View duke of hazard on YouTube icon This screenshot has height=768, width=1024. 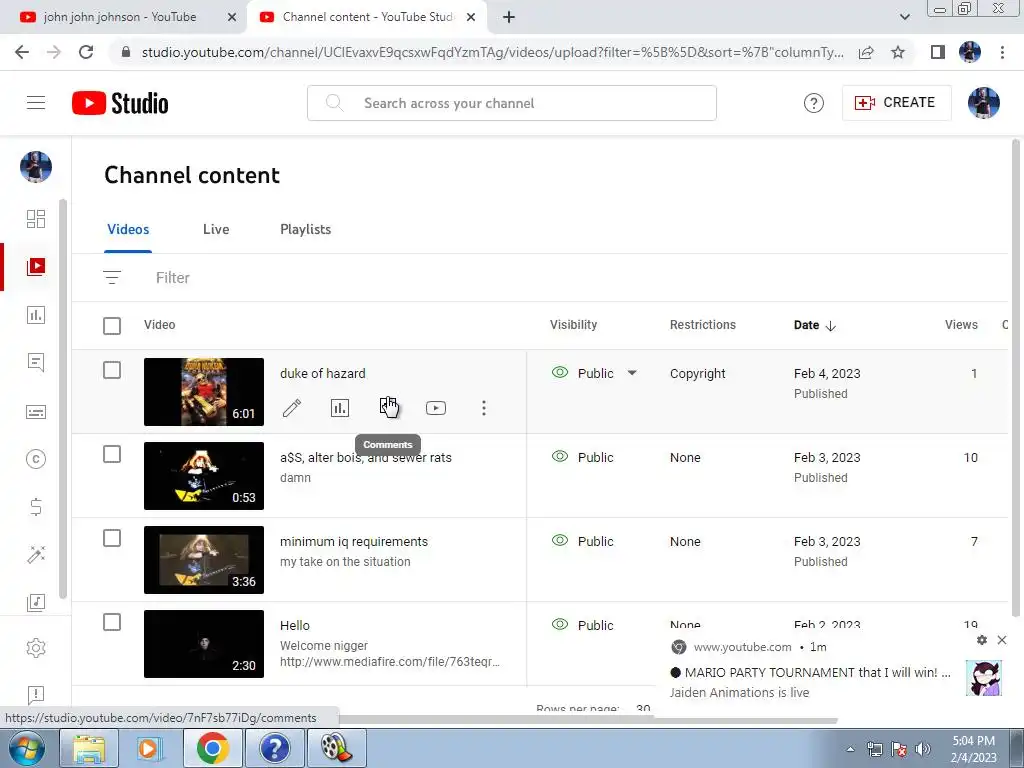pyautogui.click(x=436, y=408)
